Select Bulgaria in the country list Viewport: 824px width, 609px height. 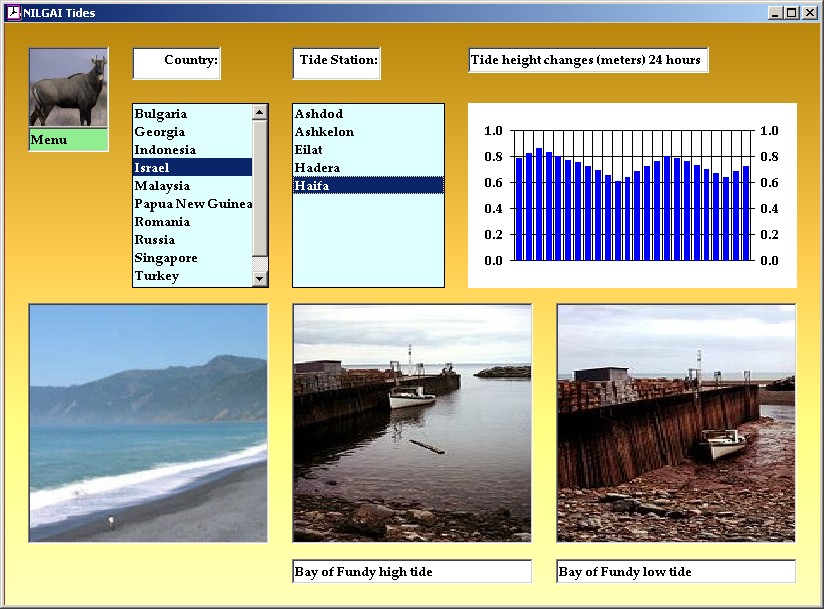coord(161,114)
